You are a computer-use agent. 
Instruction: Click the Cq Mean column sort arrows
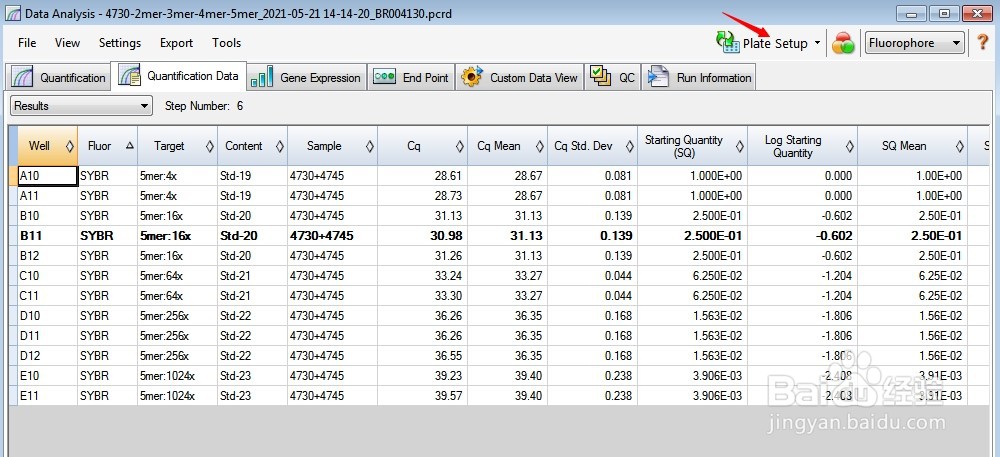540,147
